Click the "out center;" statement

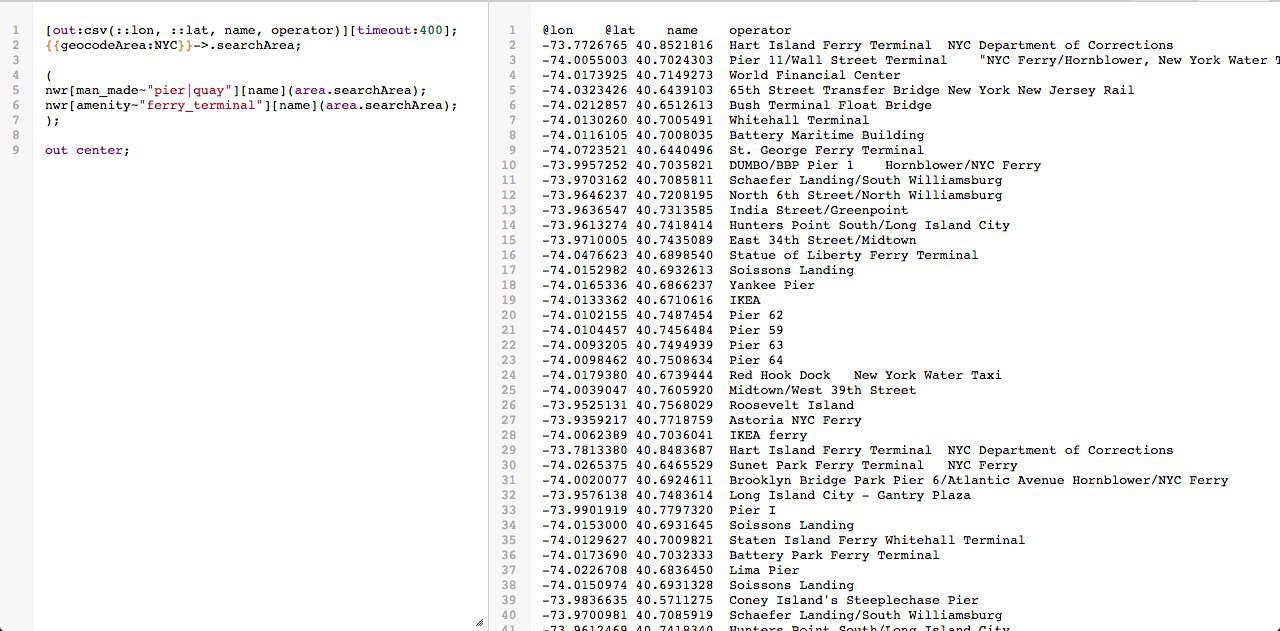tap(87, 150)
